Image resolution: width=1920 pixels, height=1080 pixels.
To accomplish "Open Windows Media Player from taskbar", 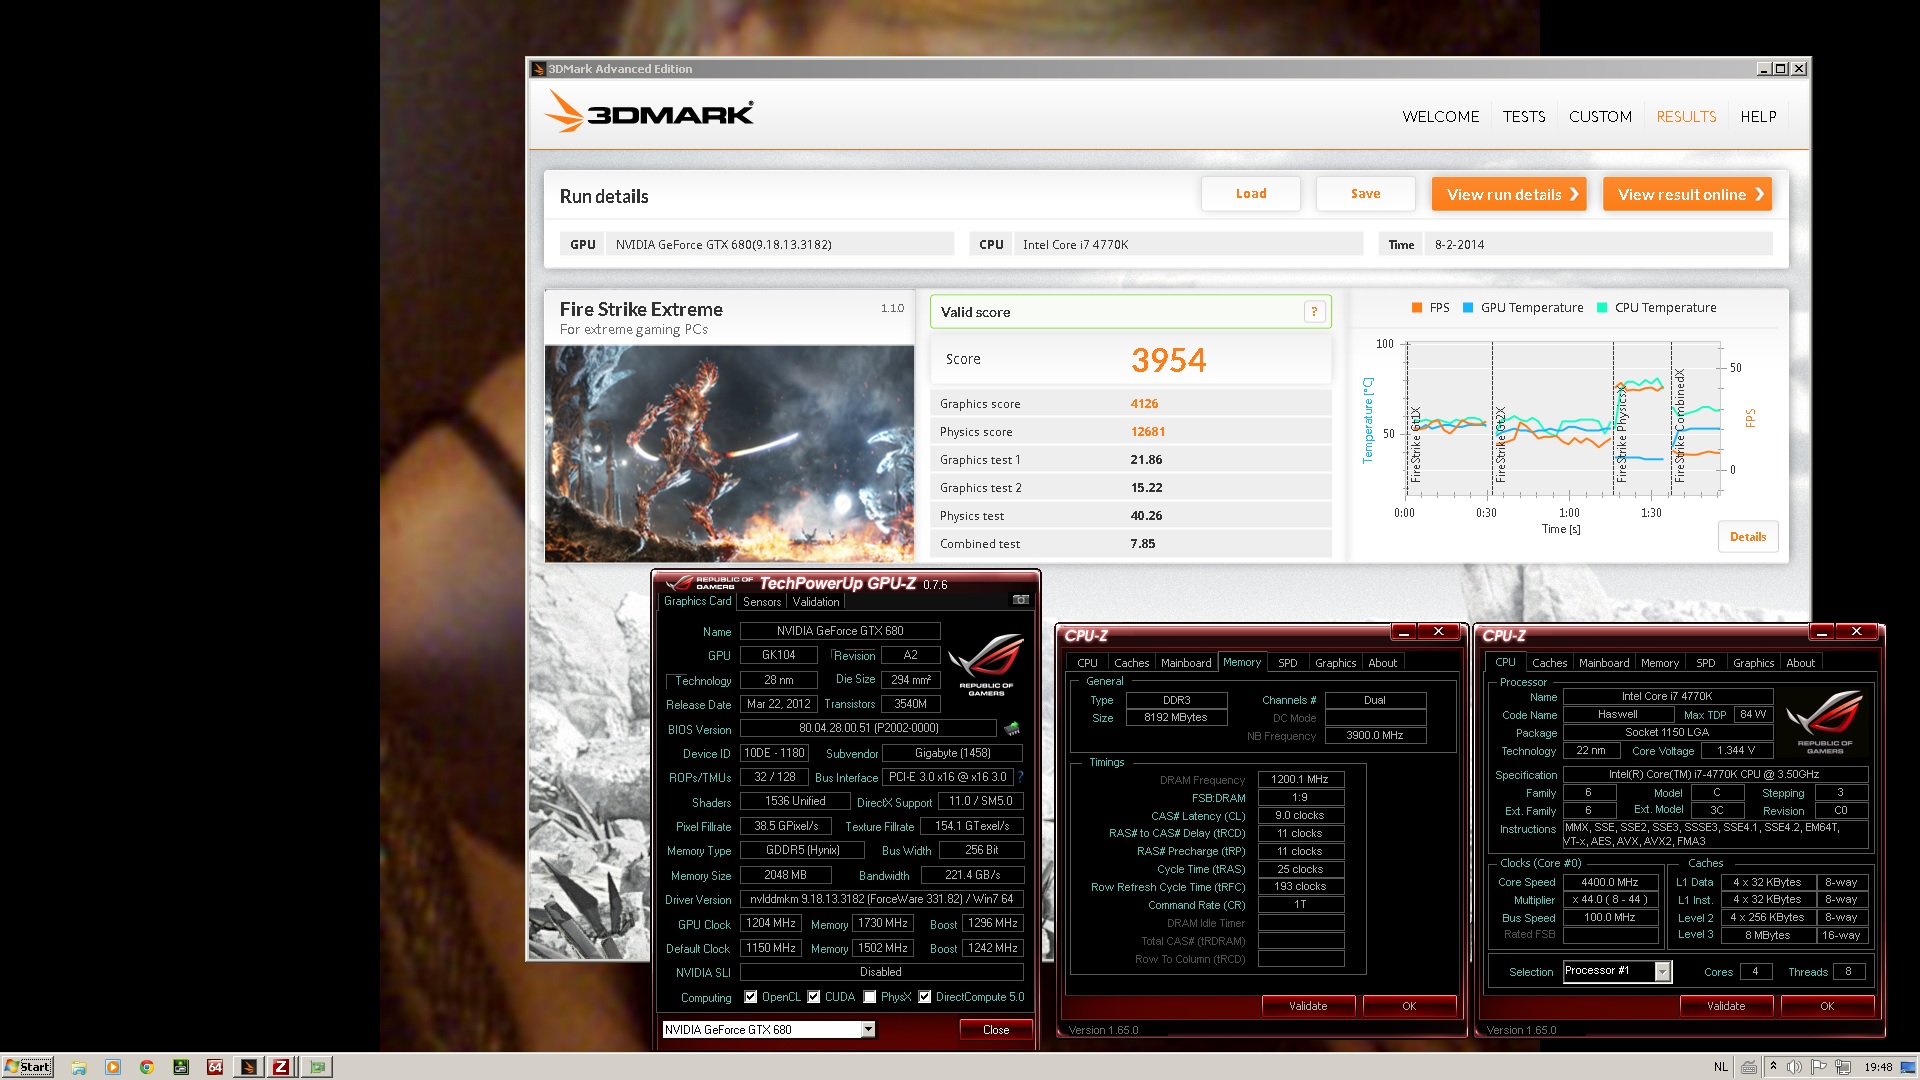I will tap(113, 1067).
